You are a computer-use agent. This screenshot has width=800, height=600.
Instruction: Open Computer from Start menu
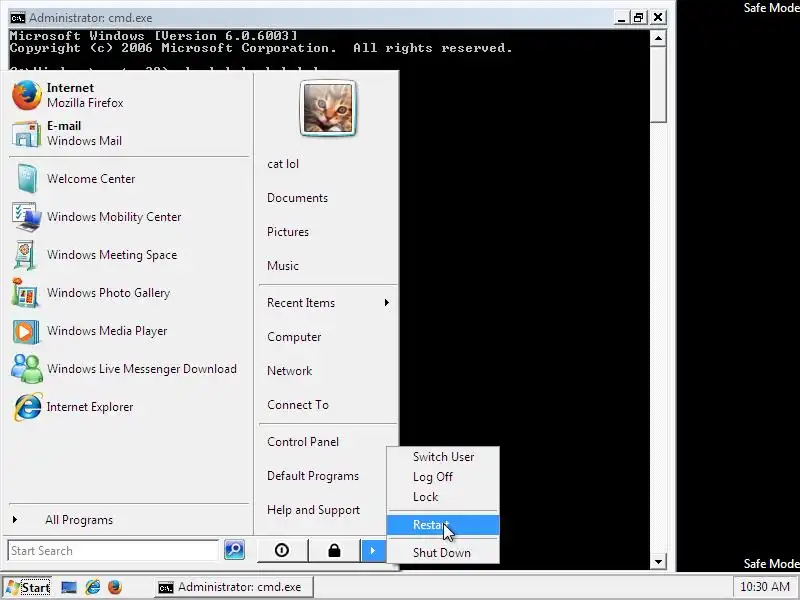(x=294, y=337)
